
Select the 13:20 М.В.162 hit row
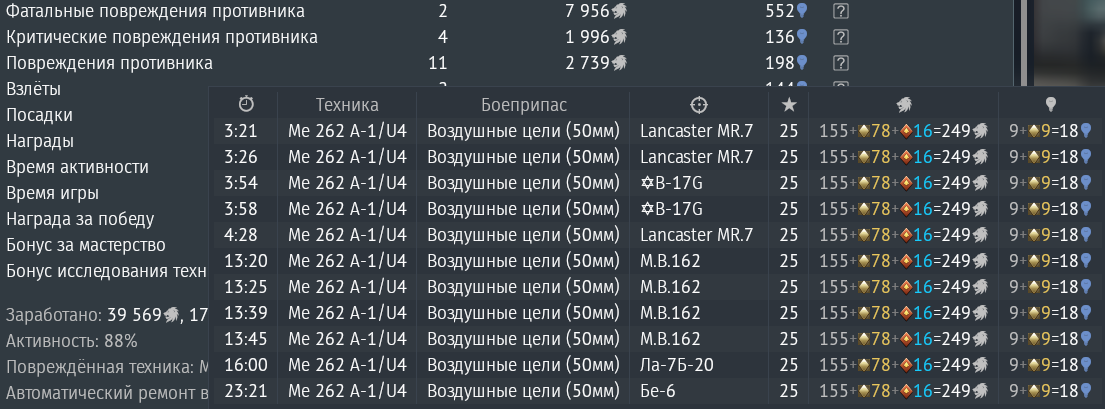[656, 261]
